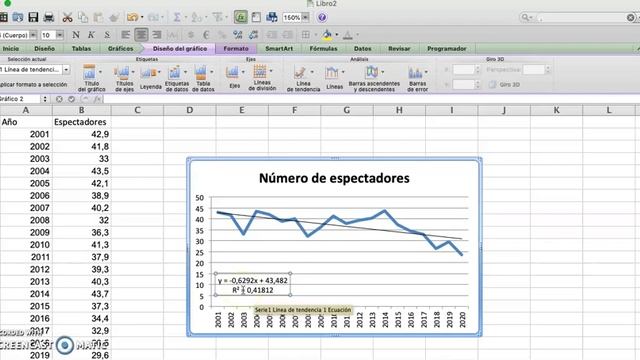Open the Líneas de división menu
Screen dimensions: 640x360
click(262, 78)
